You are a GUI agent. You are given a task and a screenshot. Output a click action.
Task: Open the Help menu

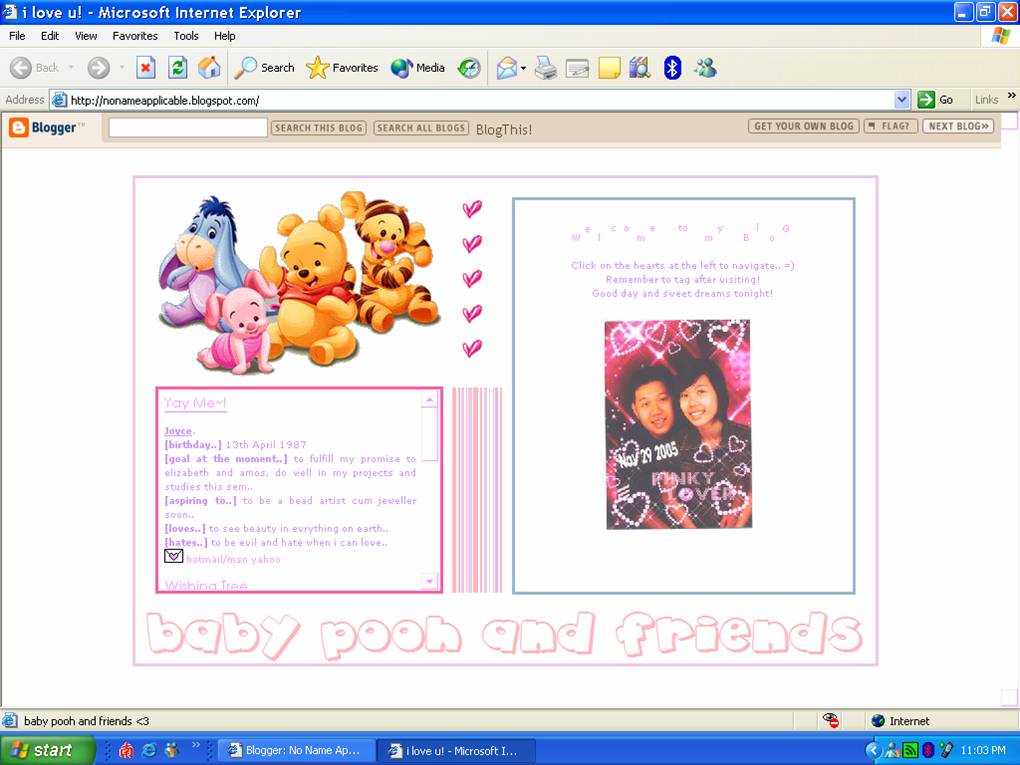[225, 36]
